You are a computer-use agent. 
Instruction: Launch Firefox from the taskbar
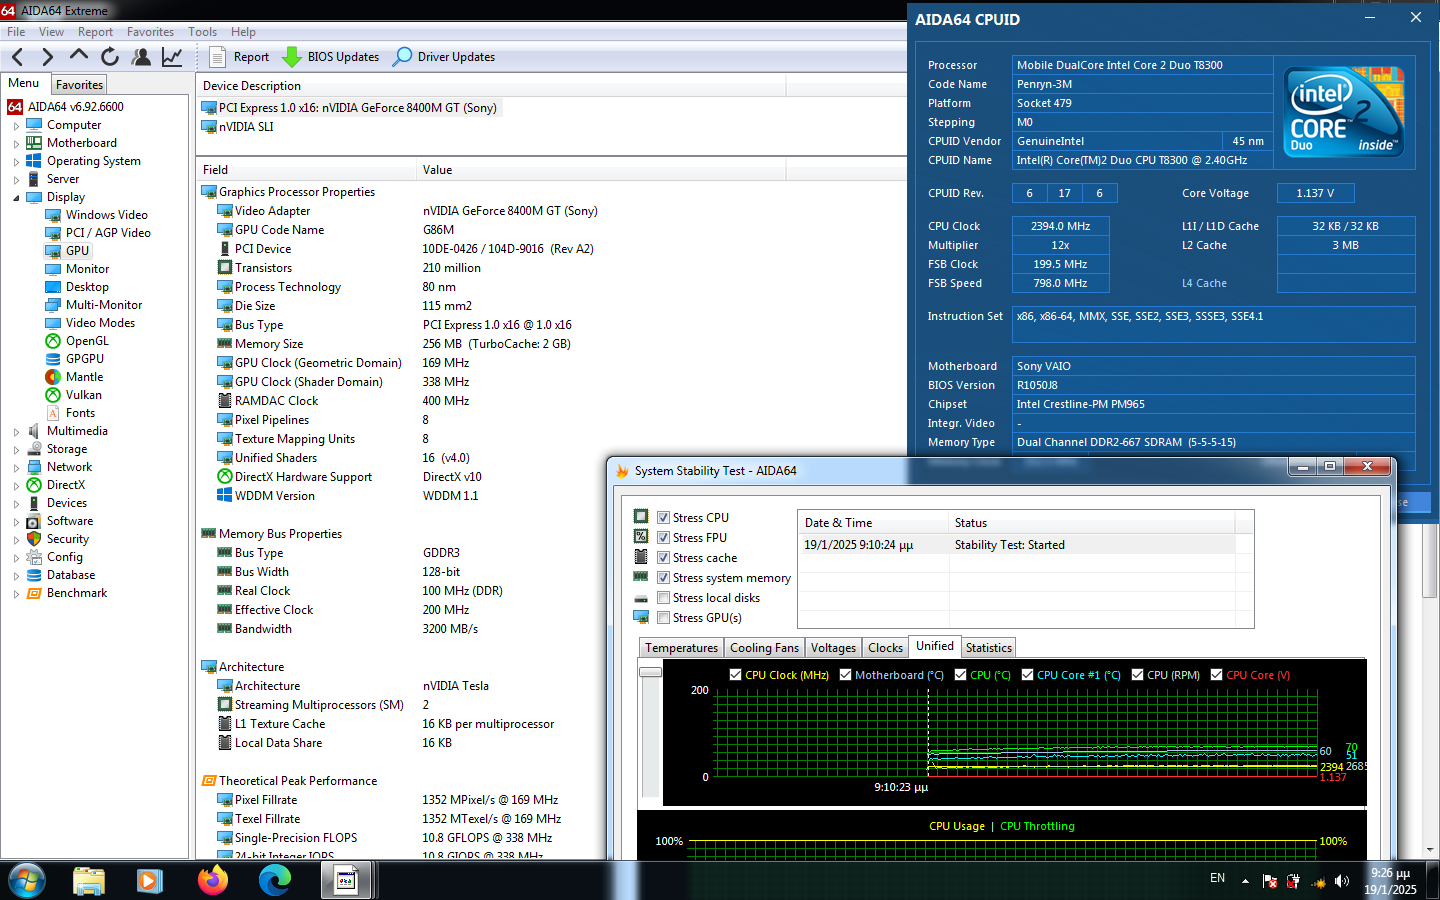212,880
